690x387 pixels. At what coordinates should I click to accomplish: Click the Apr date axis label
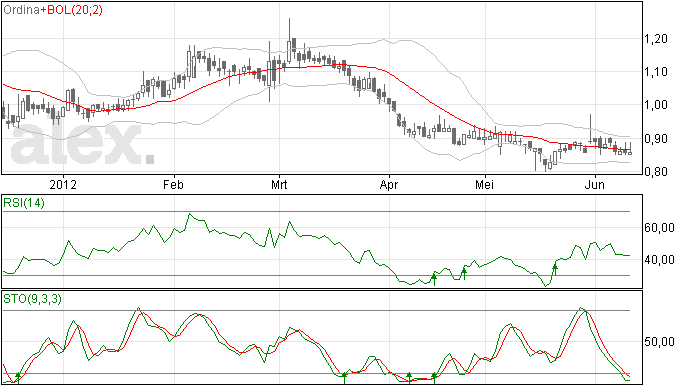(389, 184)
